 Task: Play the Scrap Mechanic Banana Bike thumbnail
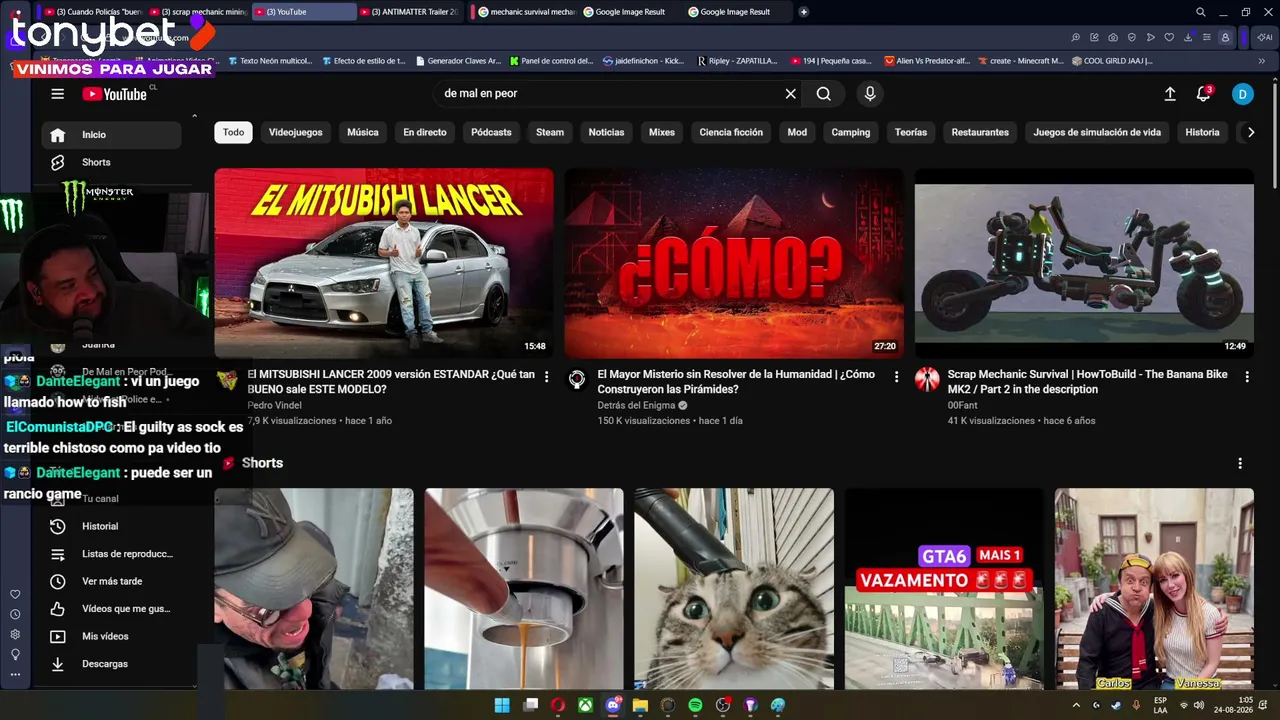click(1084, 263)
